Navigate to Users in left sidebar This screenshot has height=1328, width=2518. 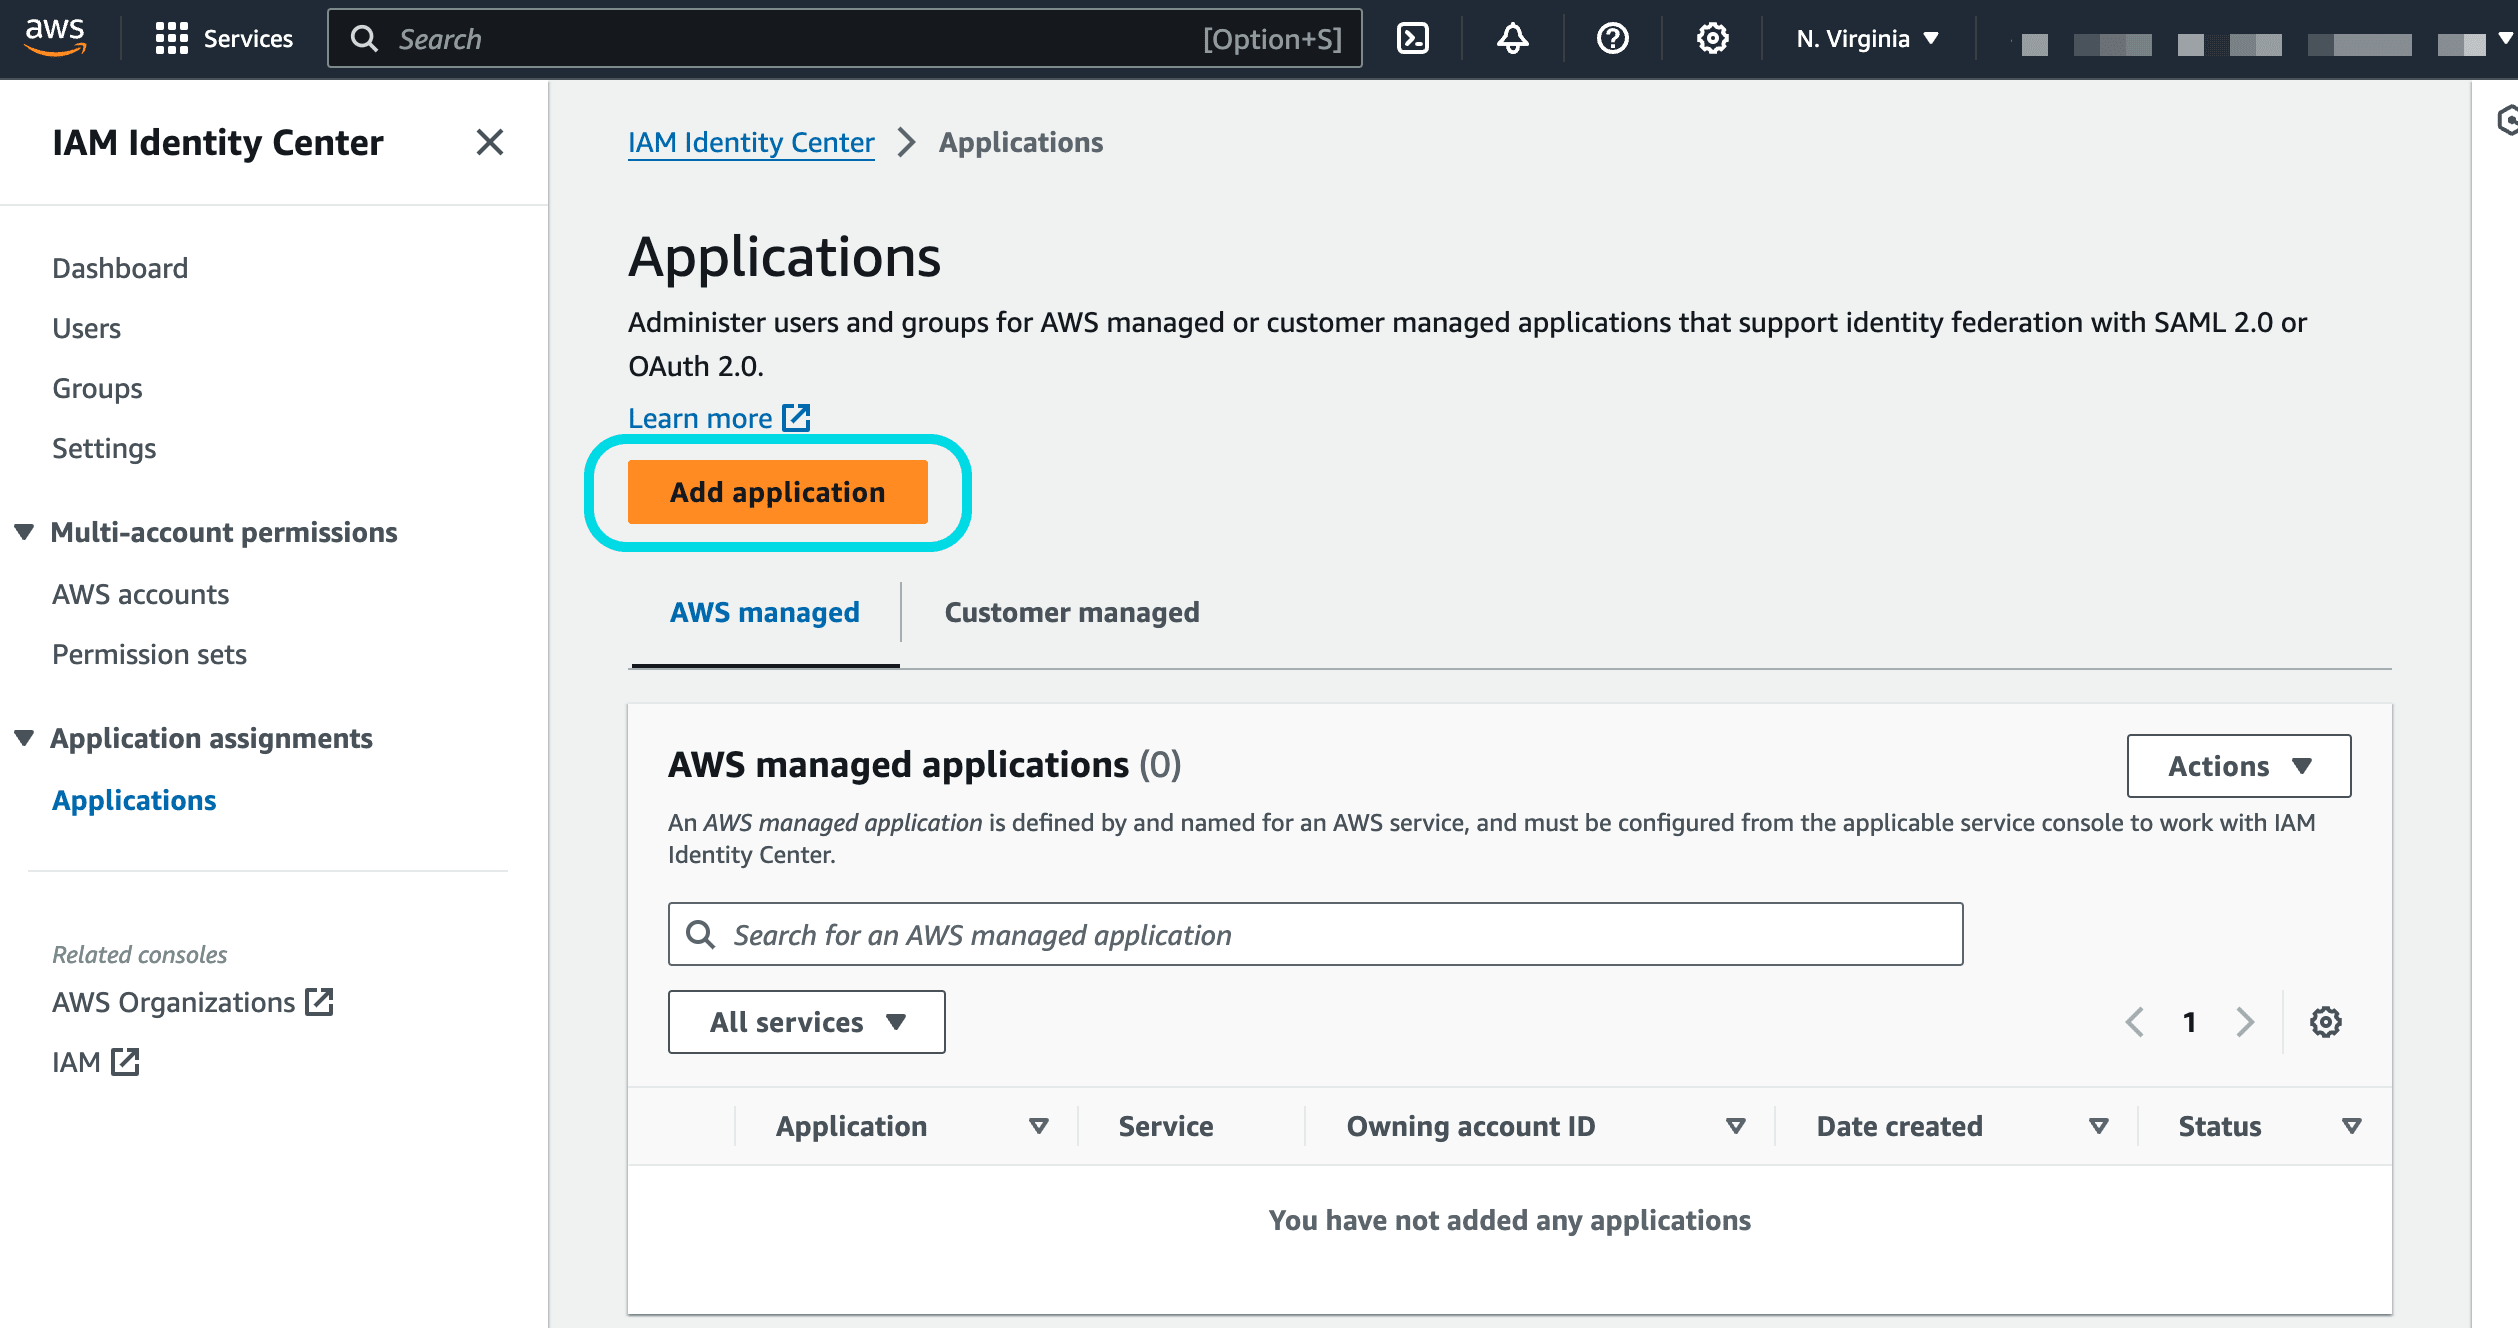tap(85, 327)
